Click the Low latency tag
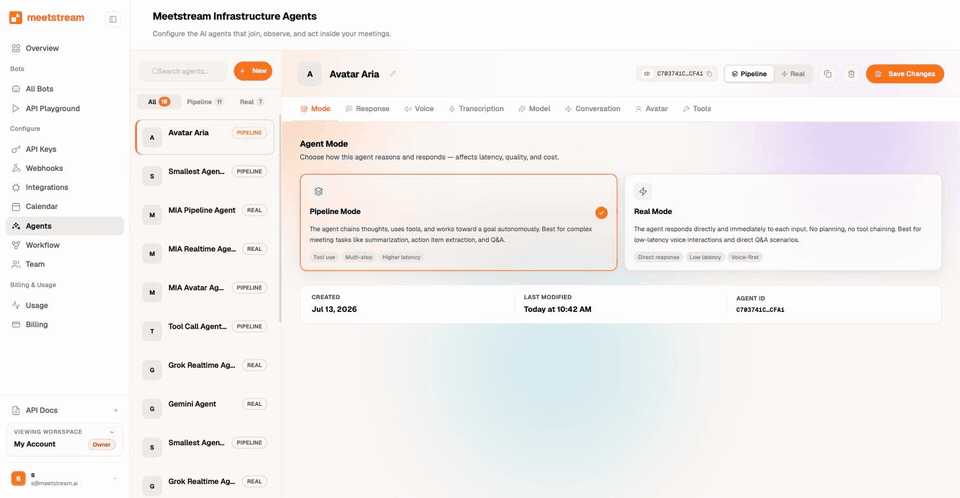Viewport: 960px width, 498px height. (705, 257)
